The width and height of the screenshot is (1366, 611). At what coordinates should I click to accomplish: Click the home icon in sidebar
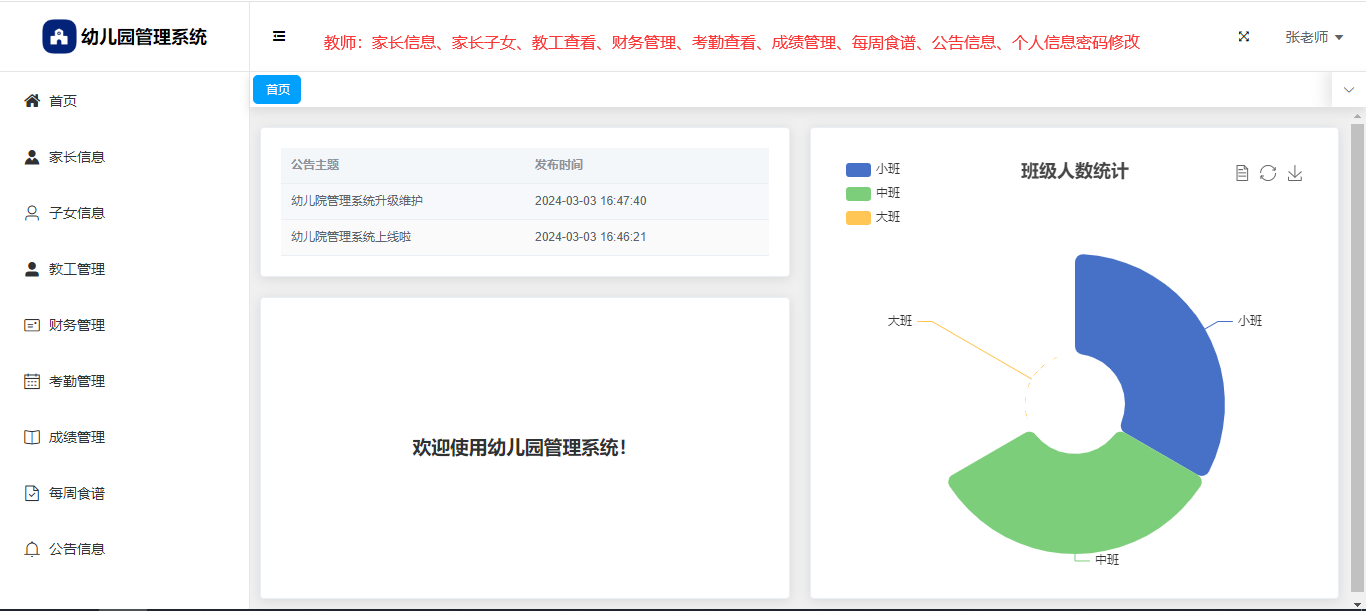pyautogui.click(x=32, y=101)
